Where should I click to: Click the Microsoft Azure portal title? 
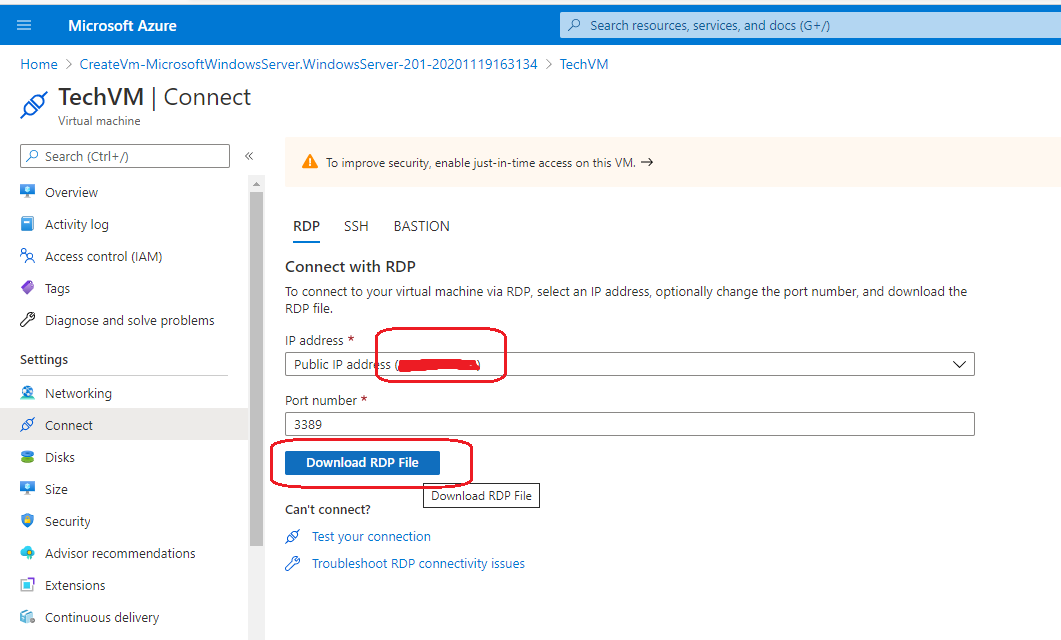(122, 26)
